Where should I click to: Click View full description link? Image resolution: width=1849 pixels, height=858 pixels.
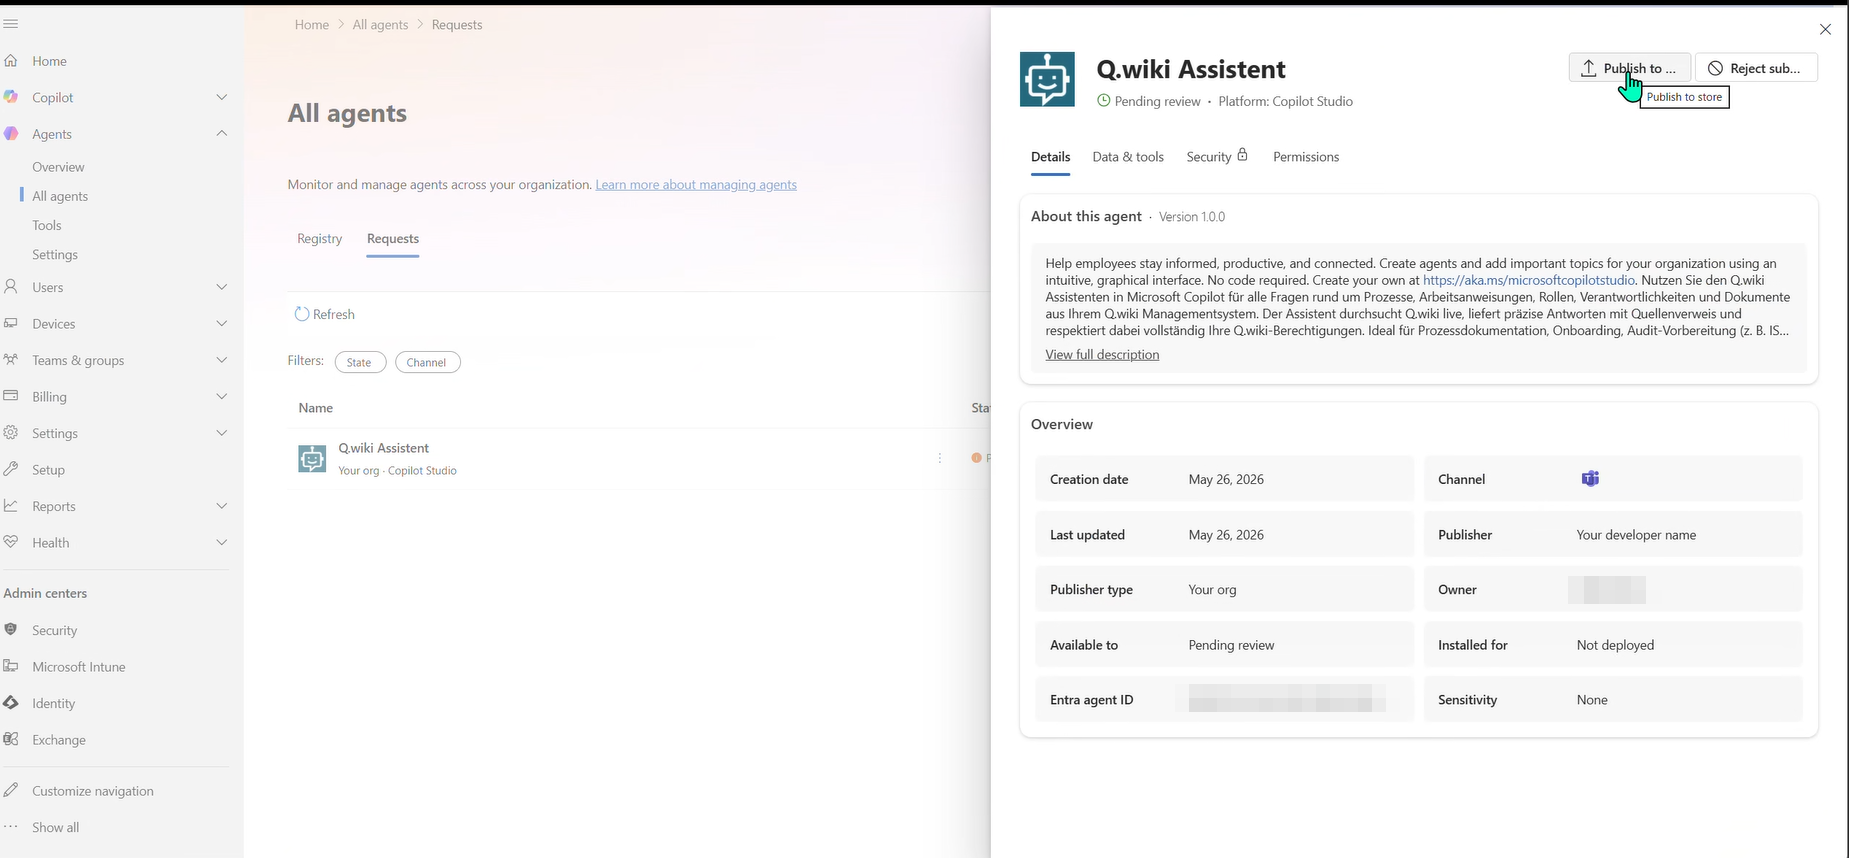1102,355
